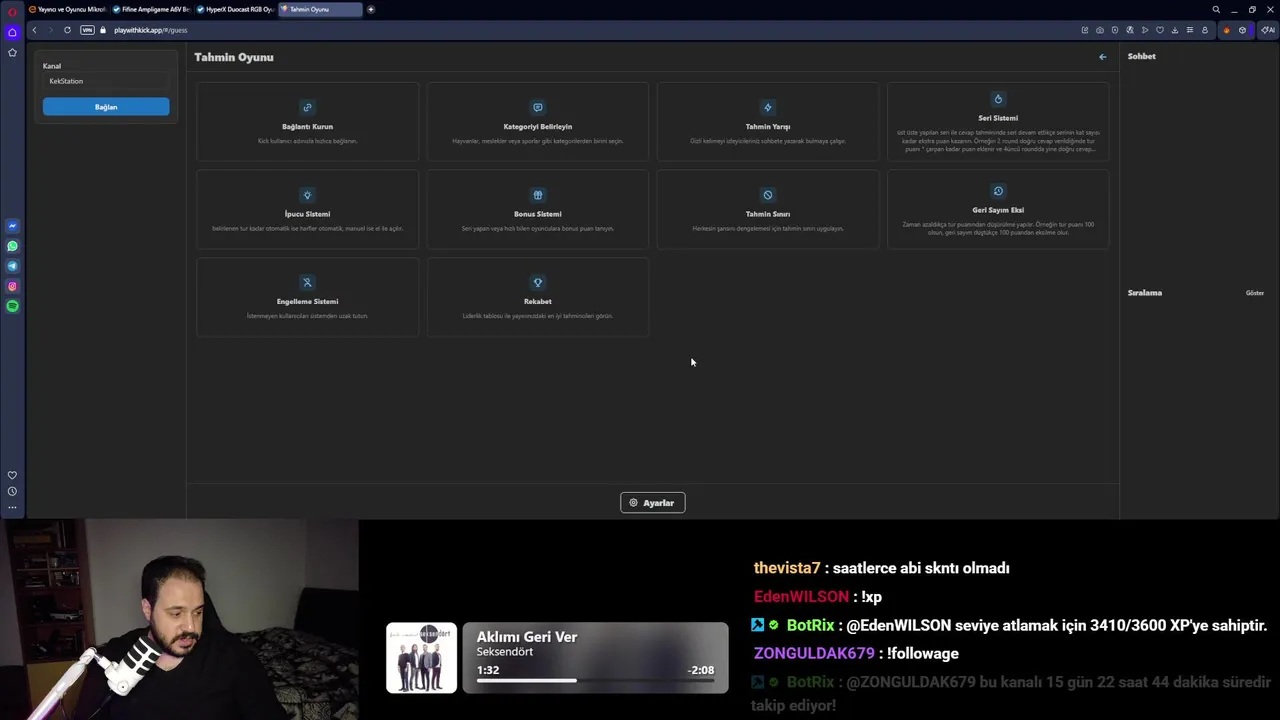Open Easy Setup sliders icon
This screenshot has width=1280, height=720.
pyautogui.click(x=1189, y=30)
